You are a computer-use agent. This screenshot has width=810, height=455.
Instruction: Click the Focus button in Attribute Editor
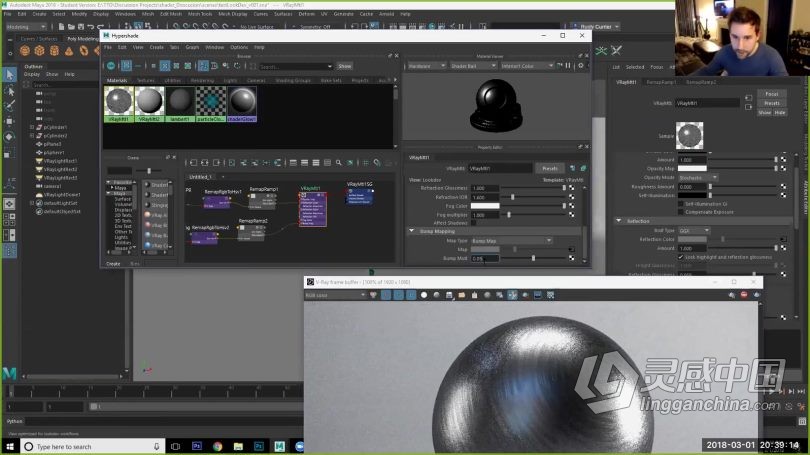coord(772,94)
